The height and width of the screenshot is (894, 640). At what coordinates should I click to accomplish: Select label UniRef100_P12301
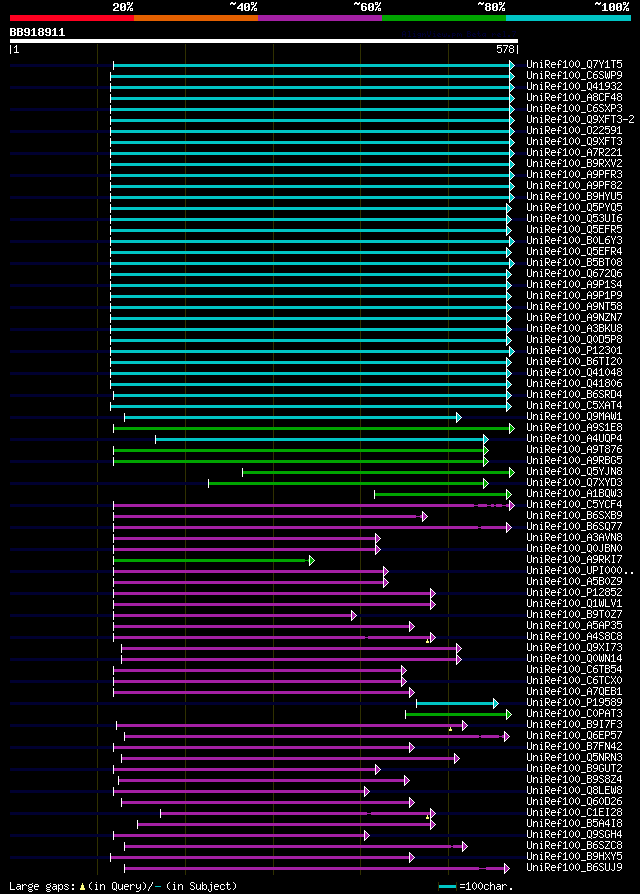[x=574, y=351]
